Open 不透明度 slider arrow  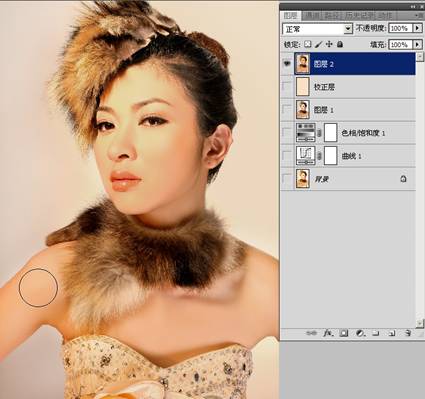coord(417,28)
